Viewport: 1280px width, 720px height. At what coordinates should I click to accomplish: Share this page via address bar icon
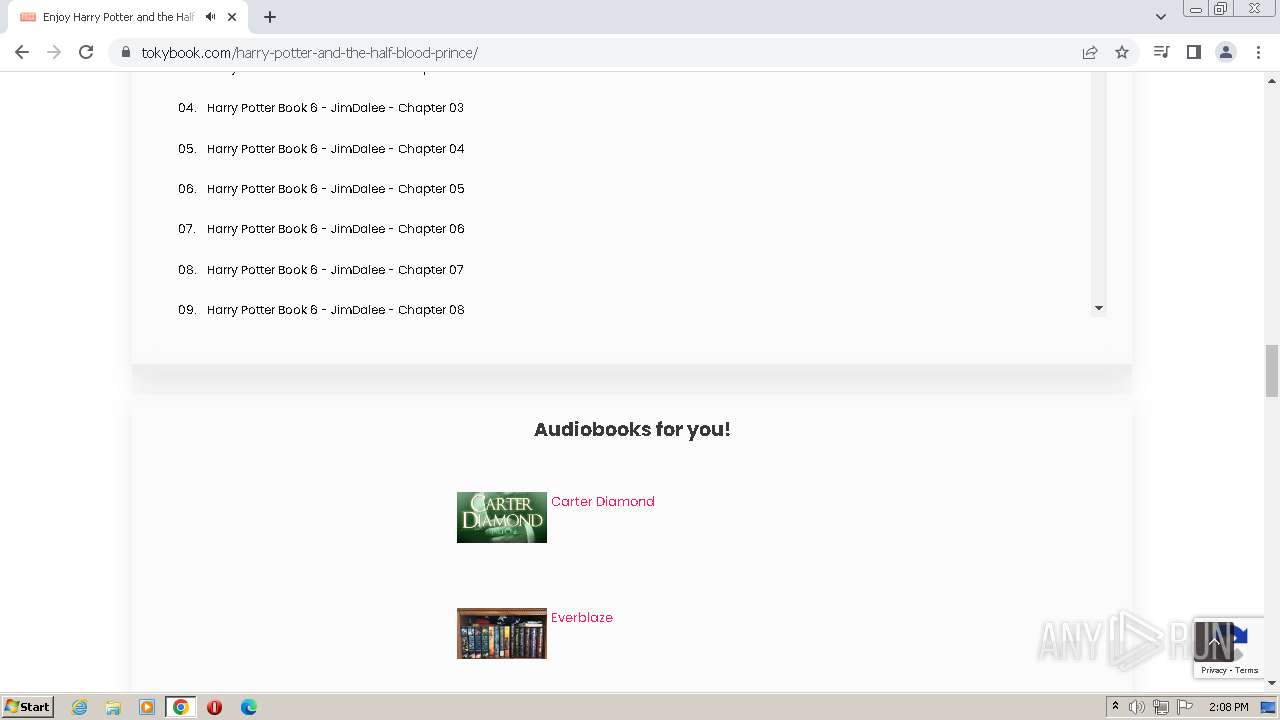tap(1090, 52)
